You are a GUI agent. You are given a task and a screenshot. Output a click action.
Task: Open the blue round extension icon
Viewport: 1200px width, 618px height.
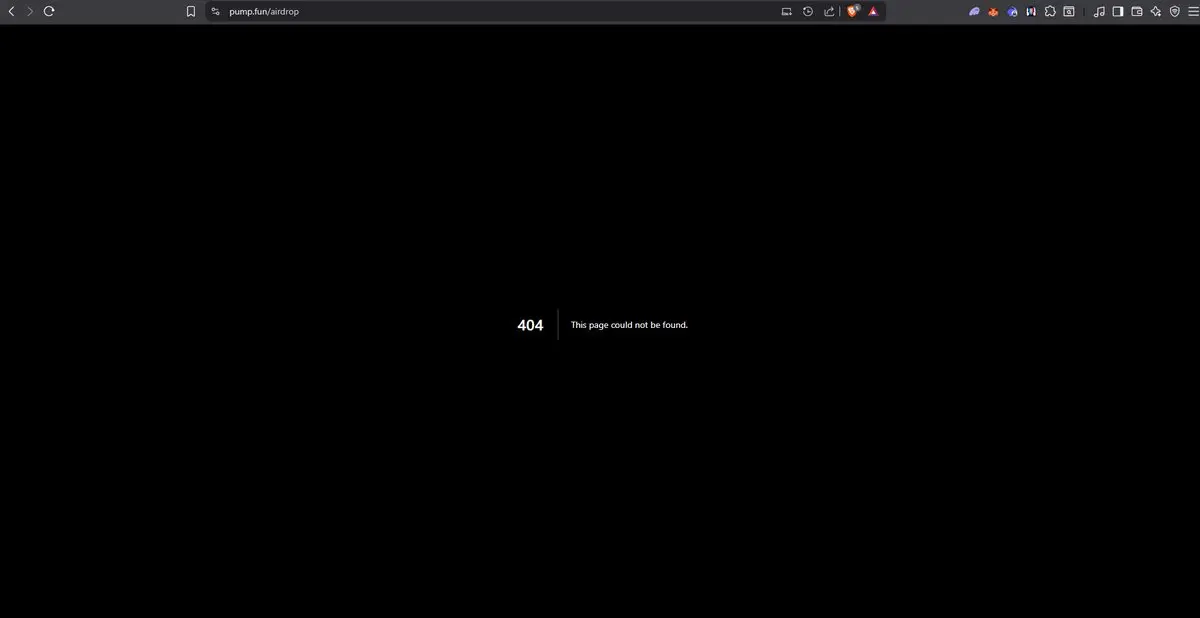point(1012,11)
